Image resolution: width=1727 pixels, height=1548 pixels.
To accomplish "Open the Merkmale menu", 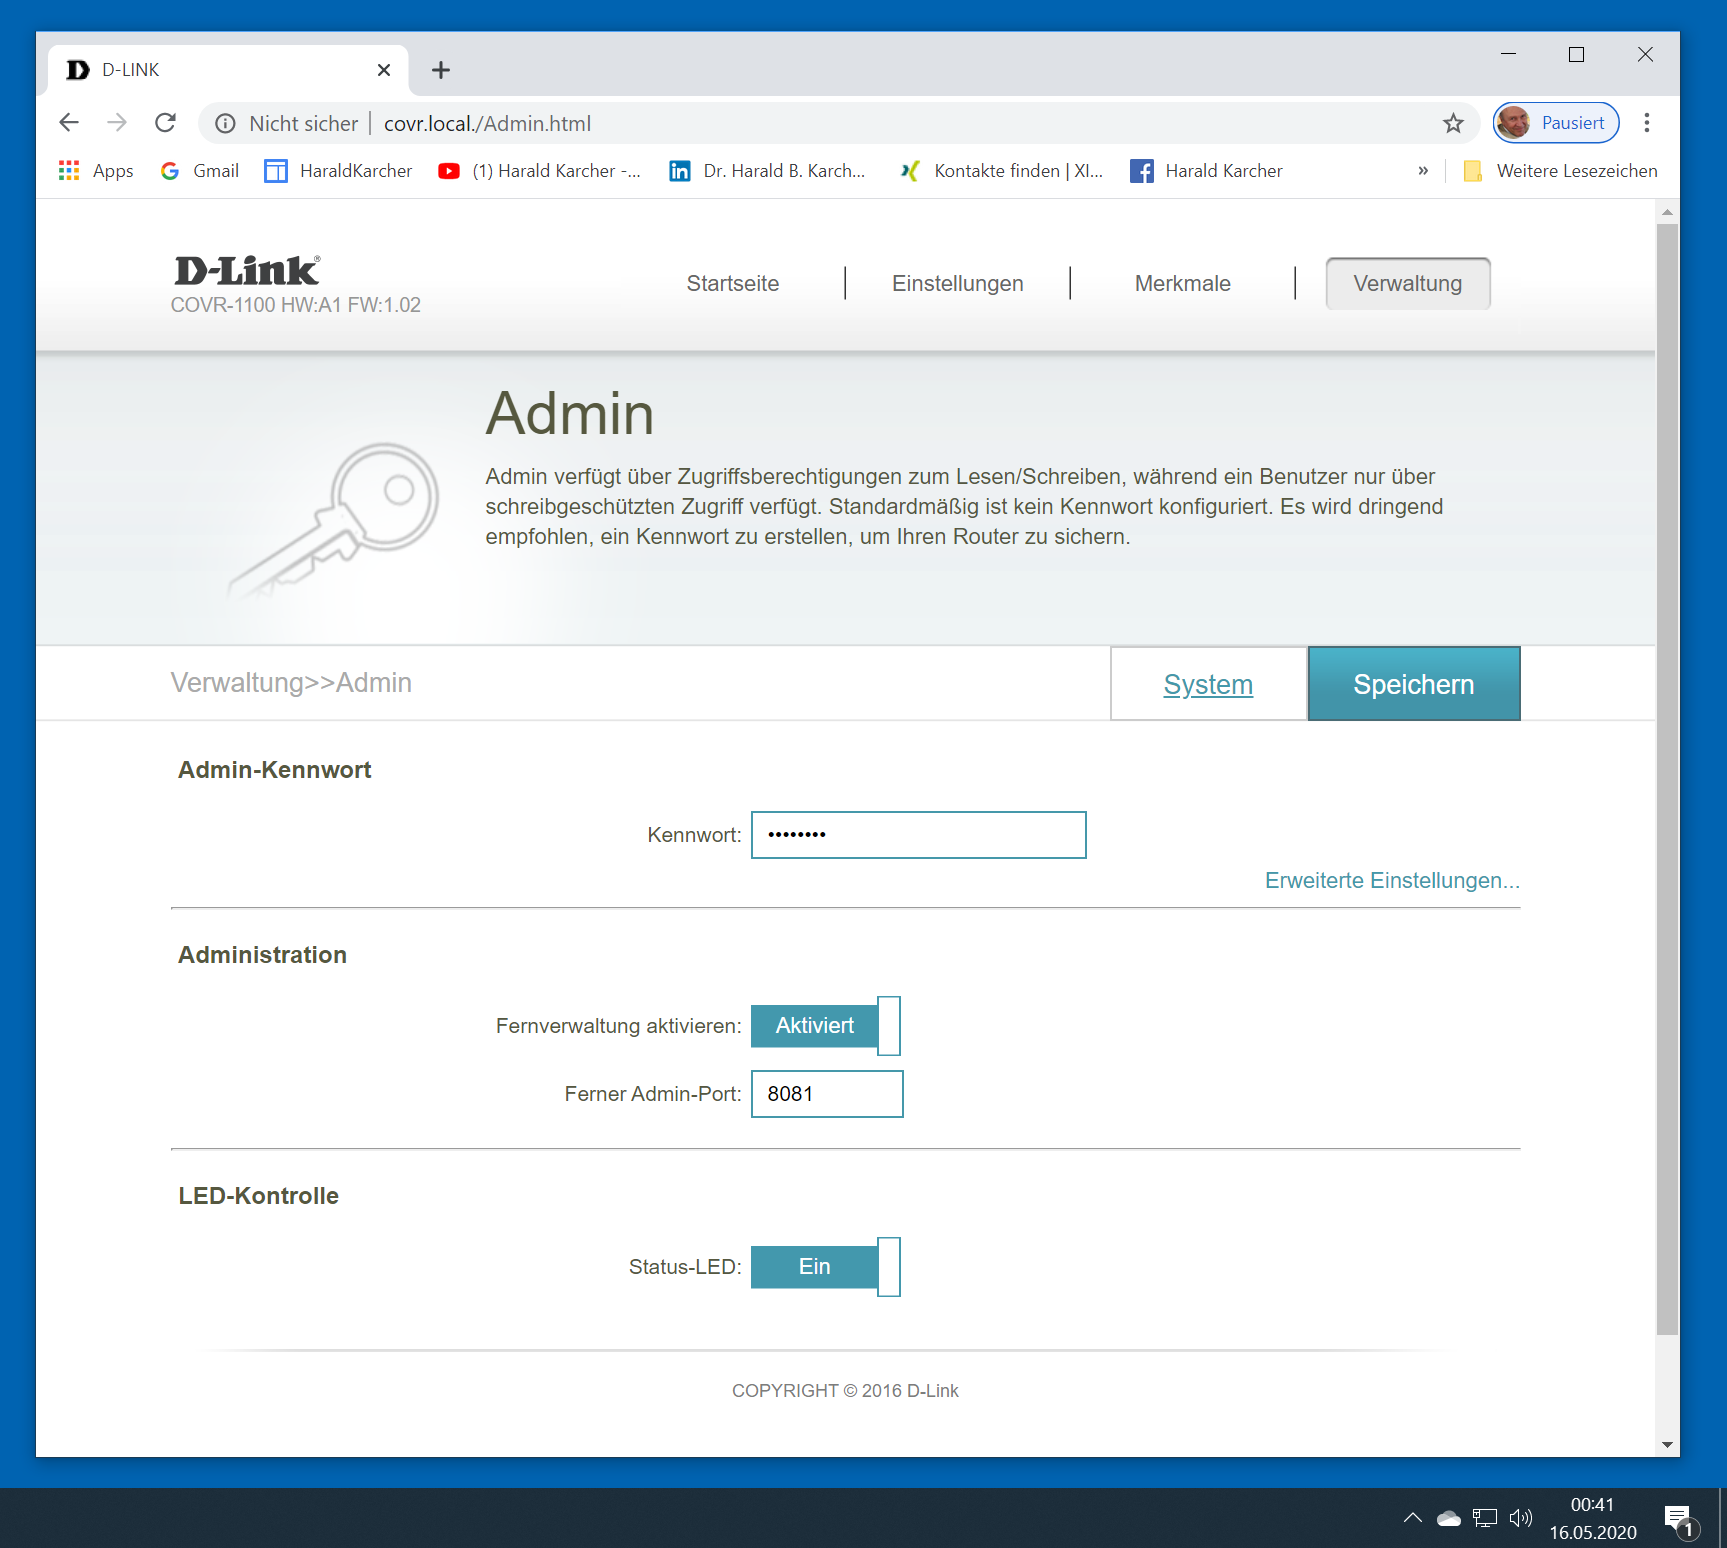I will point(1182,284).
